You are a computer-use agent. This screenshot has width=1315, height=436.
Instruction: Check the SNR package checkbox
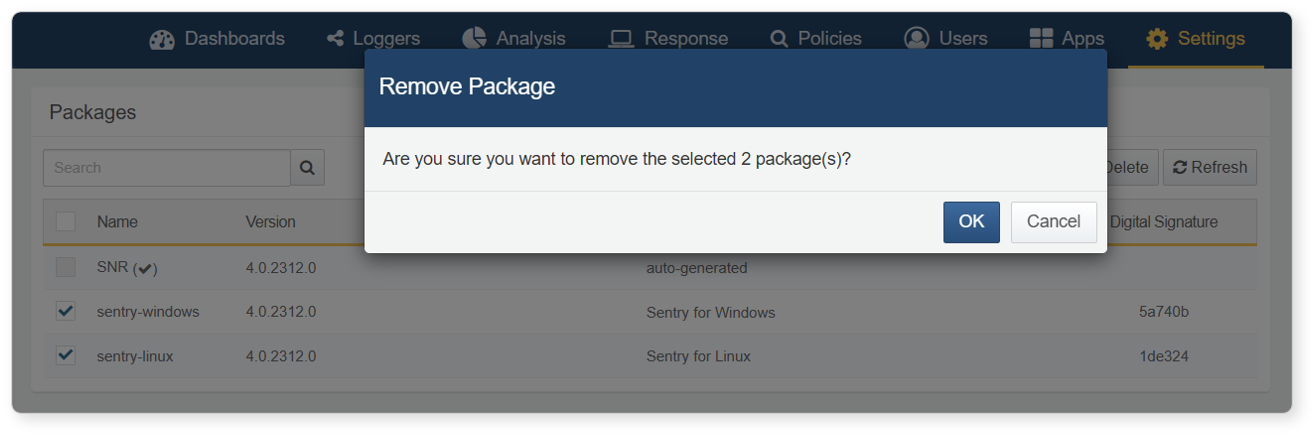[66, 267]
